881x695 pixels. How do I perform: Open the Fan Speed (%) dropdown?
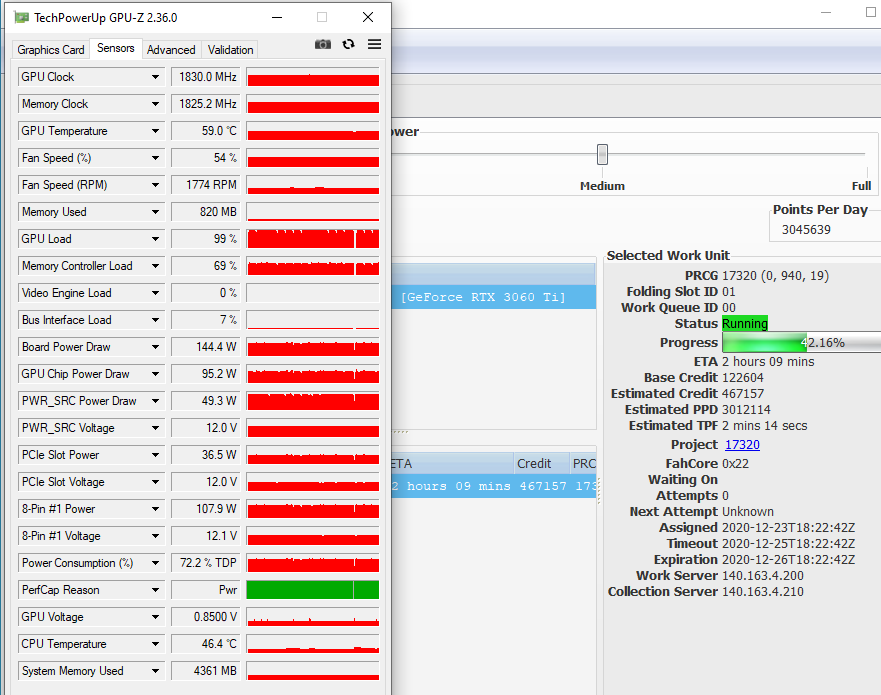click(156, 158)
